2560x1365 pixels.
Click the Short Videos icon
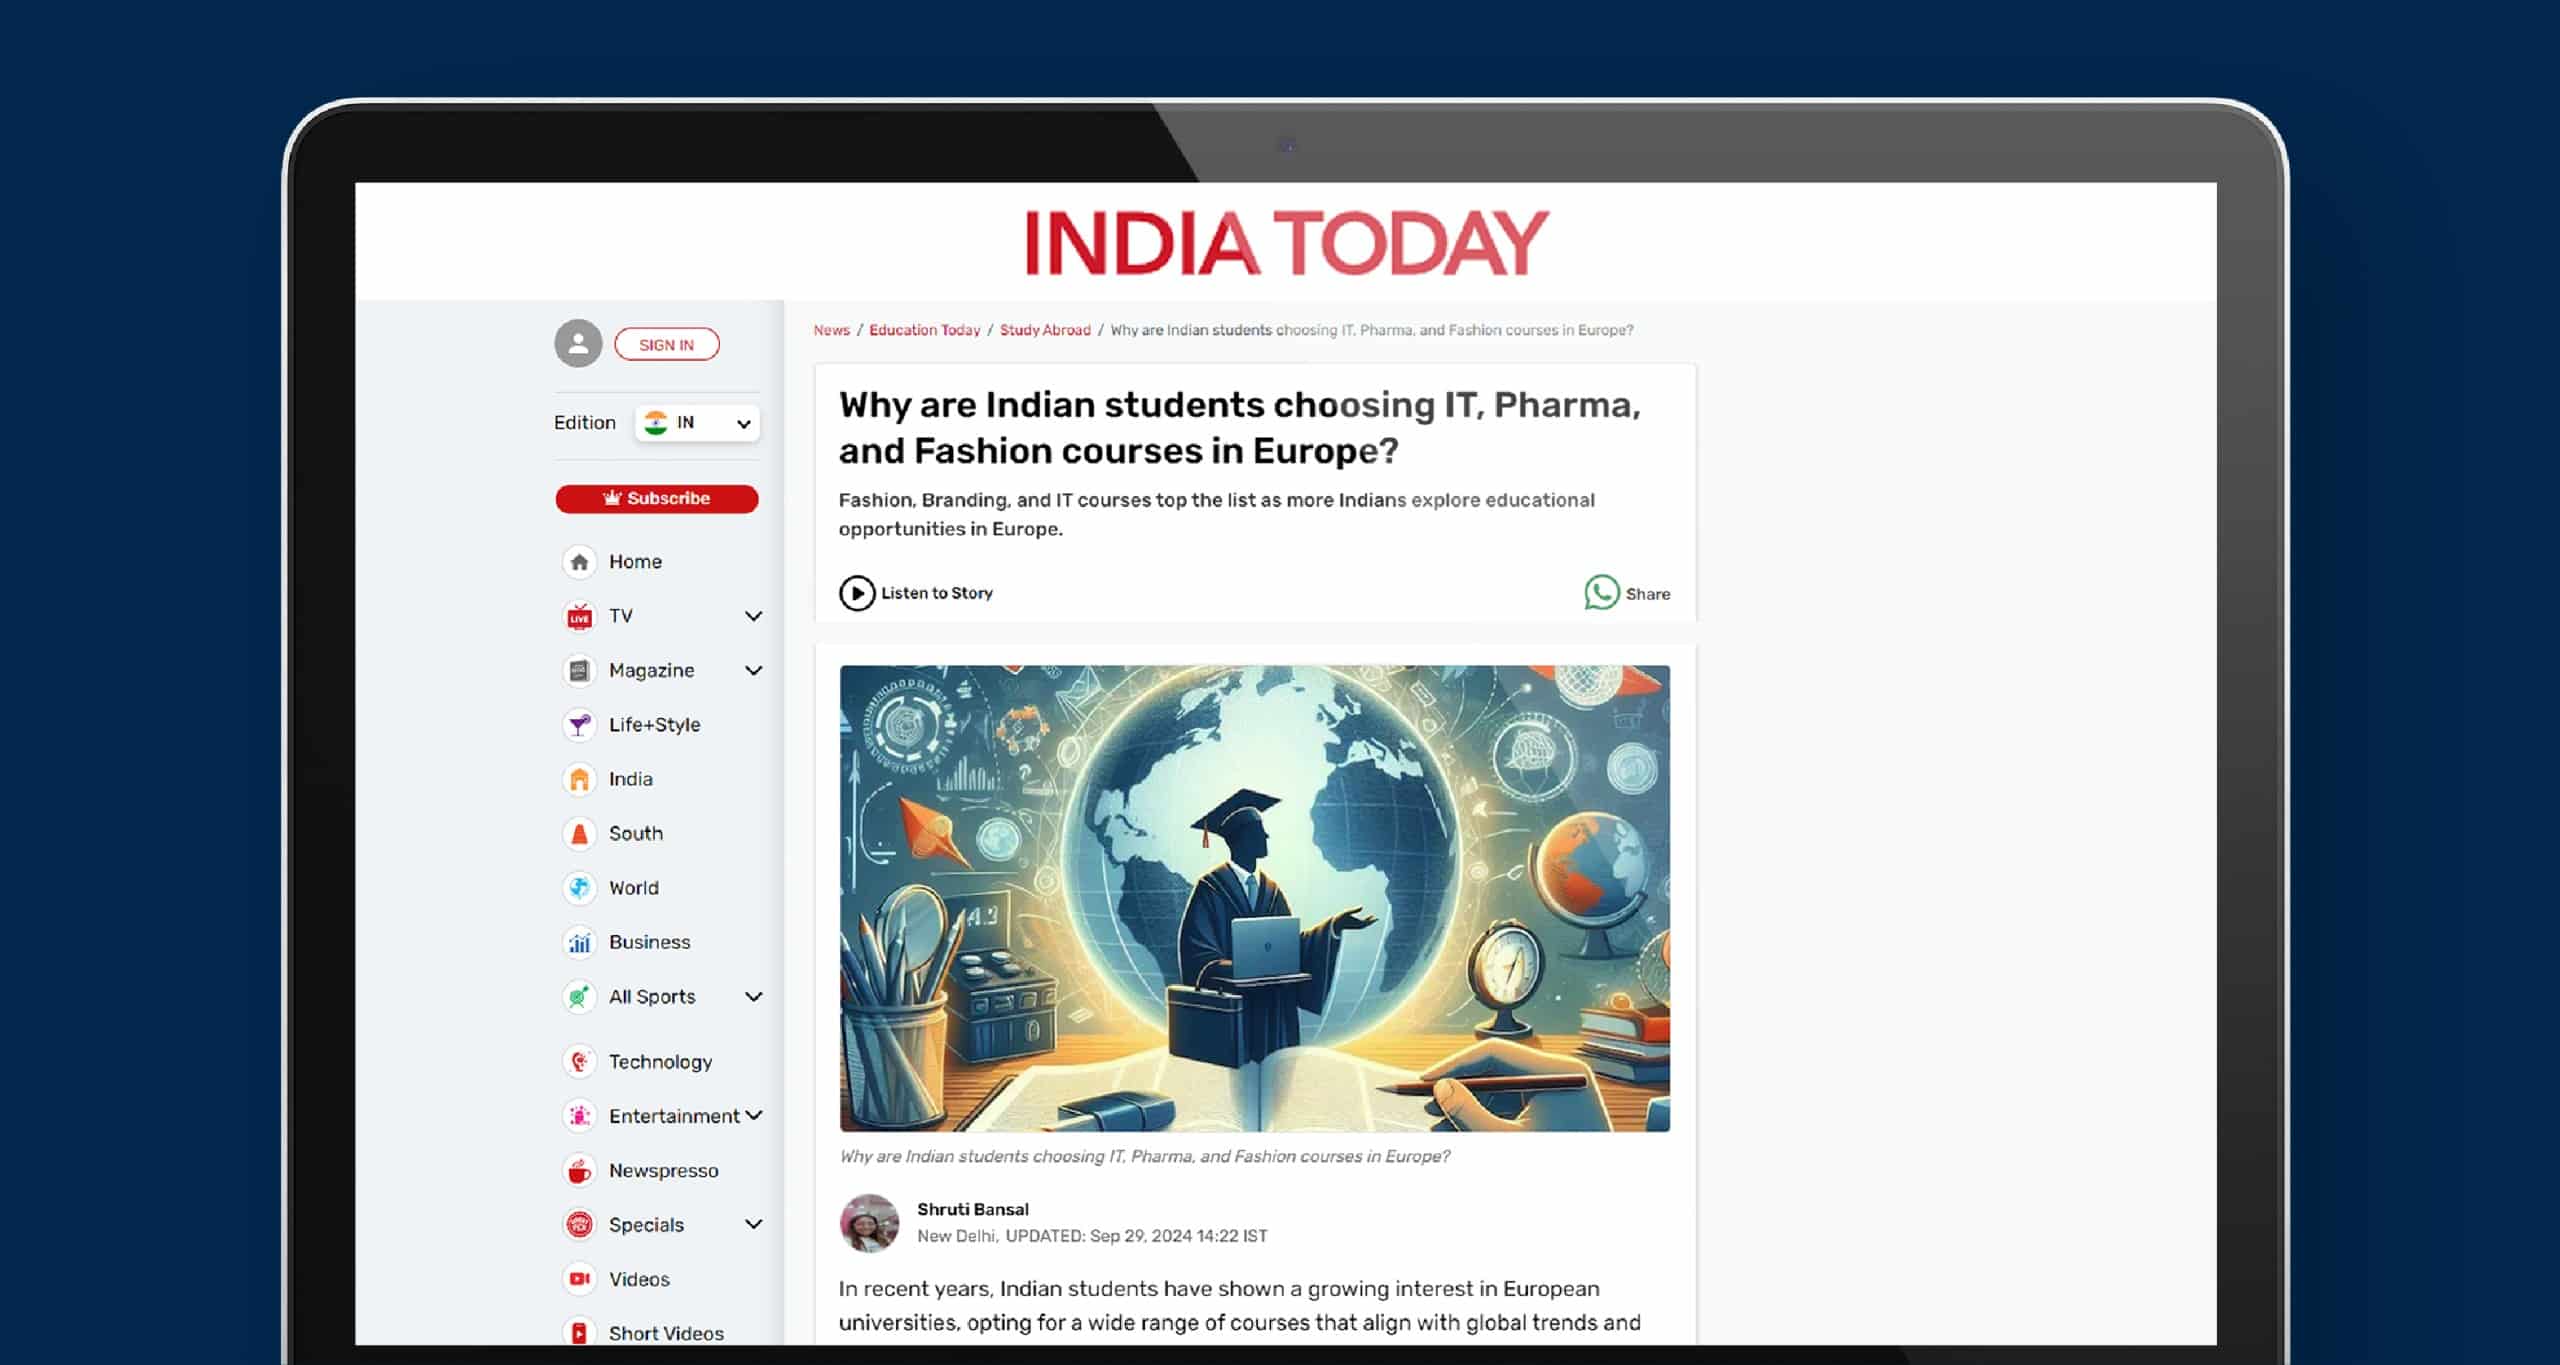(x=579, y=1333)
